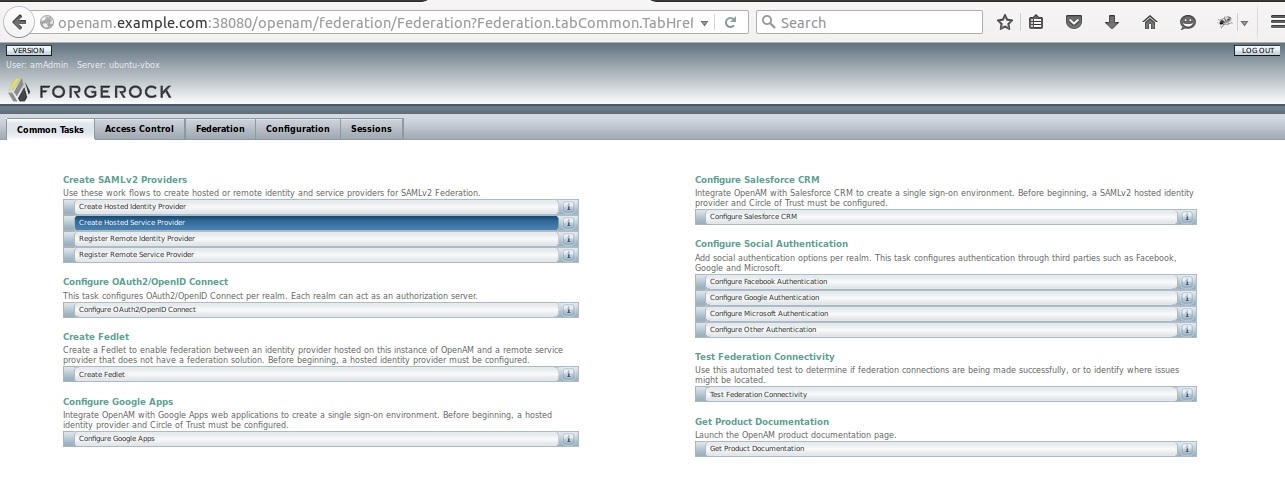Open the URL history dropdown arrow
Screen dimensions: 1285x501
tap(706, 22)
